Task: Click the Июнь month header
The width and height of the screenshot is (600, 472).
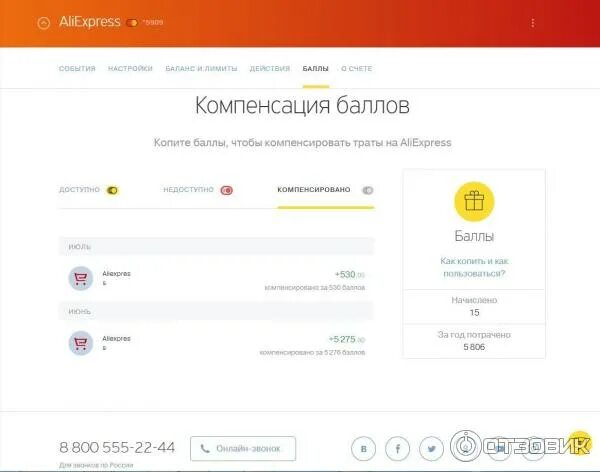Action: (216, 311)
